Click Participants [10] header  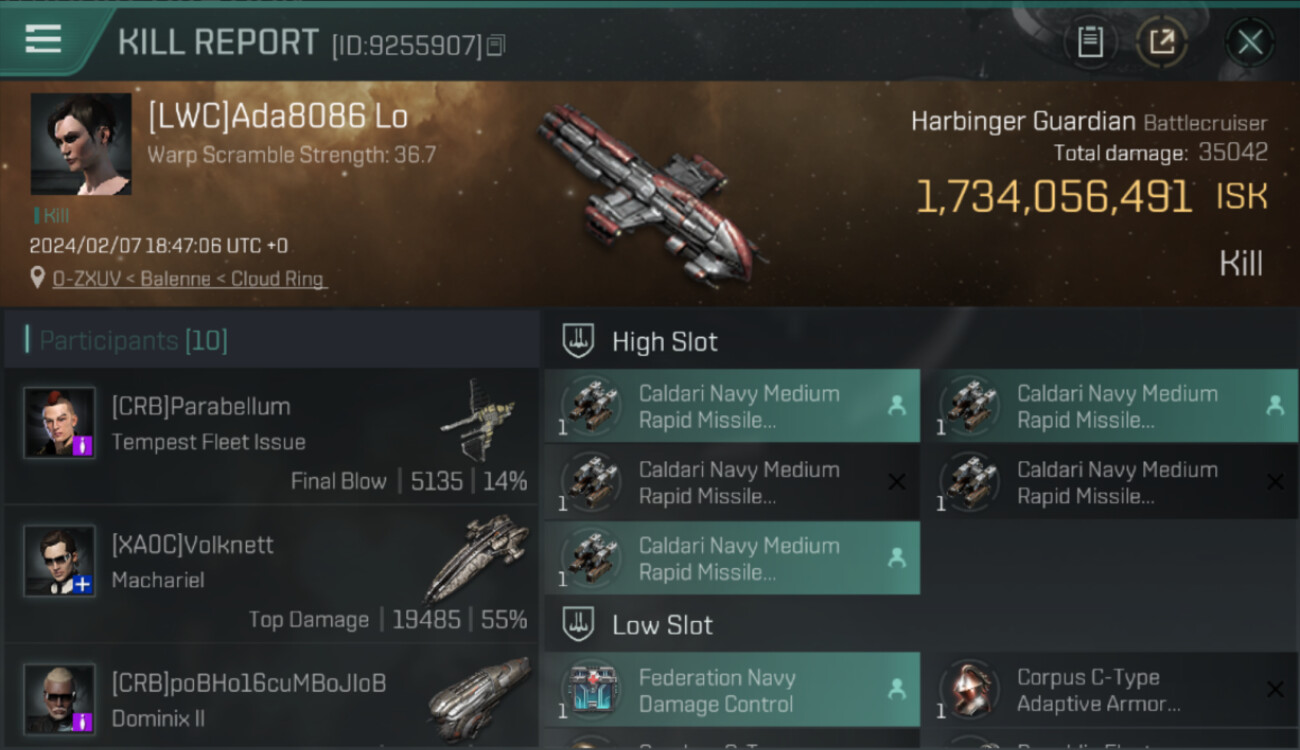coord(133,341)
